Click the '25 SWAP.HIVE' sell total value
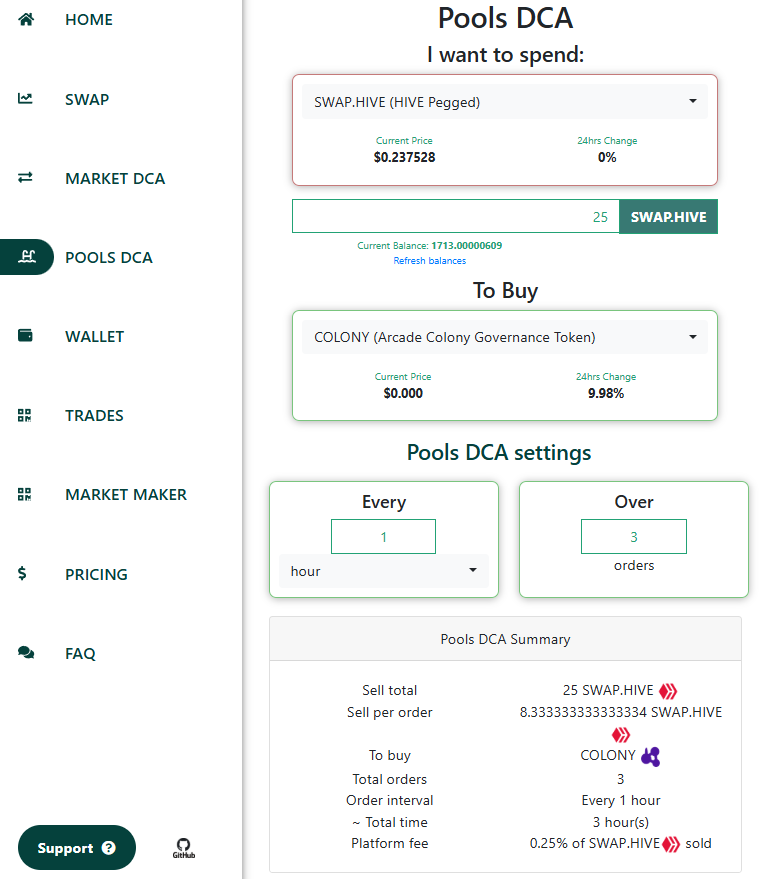This screenshot has height=879, width=762. 608,690
